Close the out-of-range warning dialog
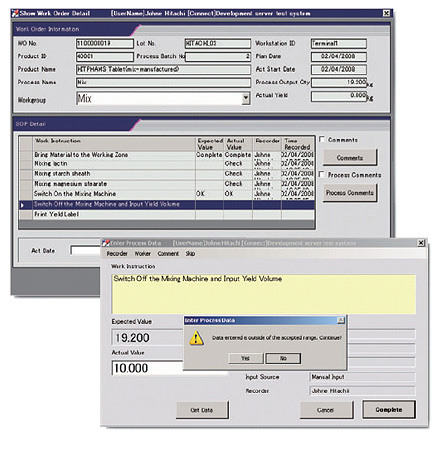Viewport: 437px width, 450px height. tap(341, 320)
